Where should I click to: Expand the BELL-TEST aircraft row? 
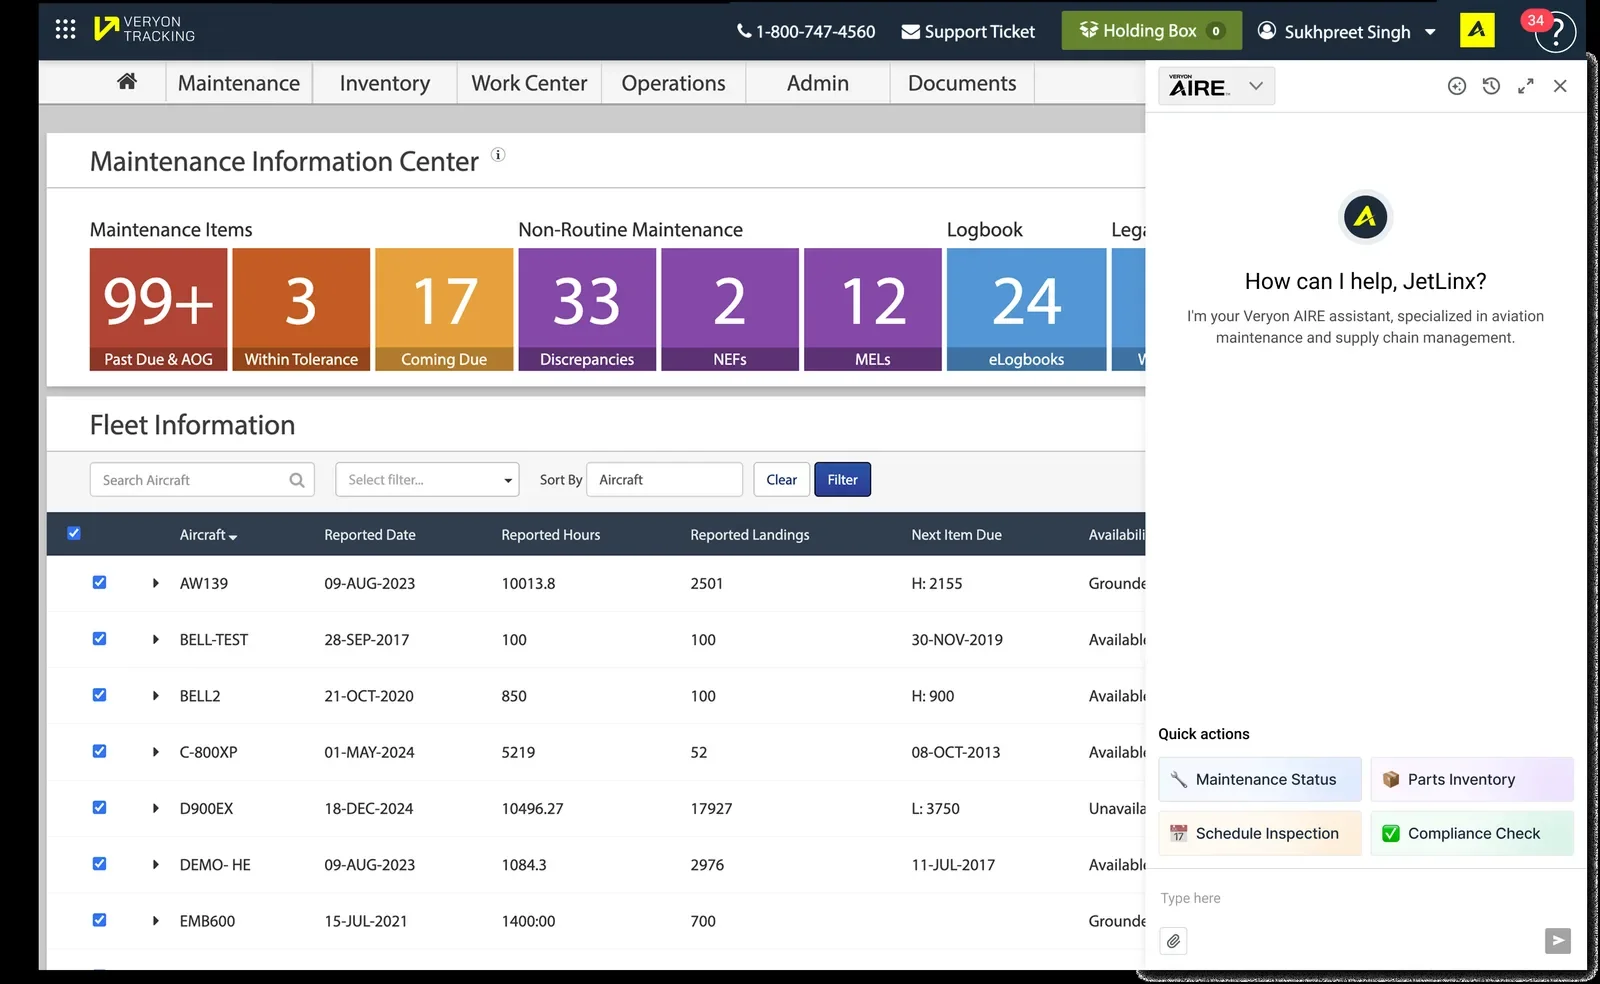(155, 639)
